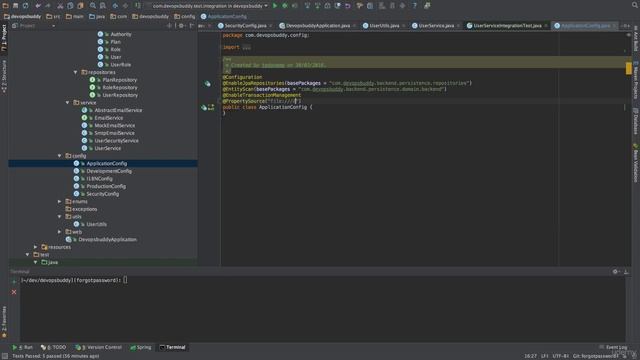The width and height of the screenshot is (640, 360).
Task: Toggle Ant Build side panel tab
Action: click(636, 39)
